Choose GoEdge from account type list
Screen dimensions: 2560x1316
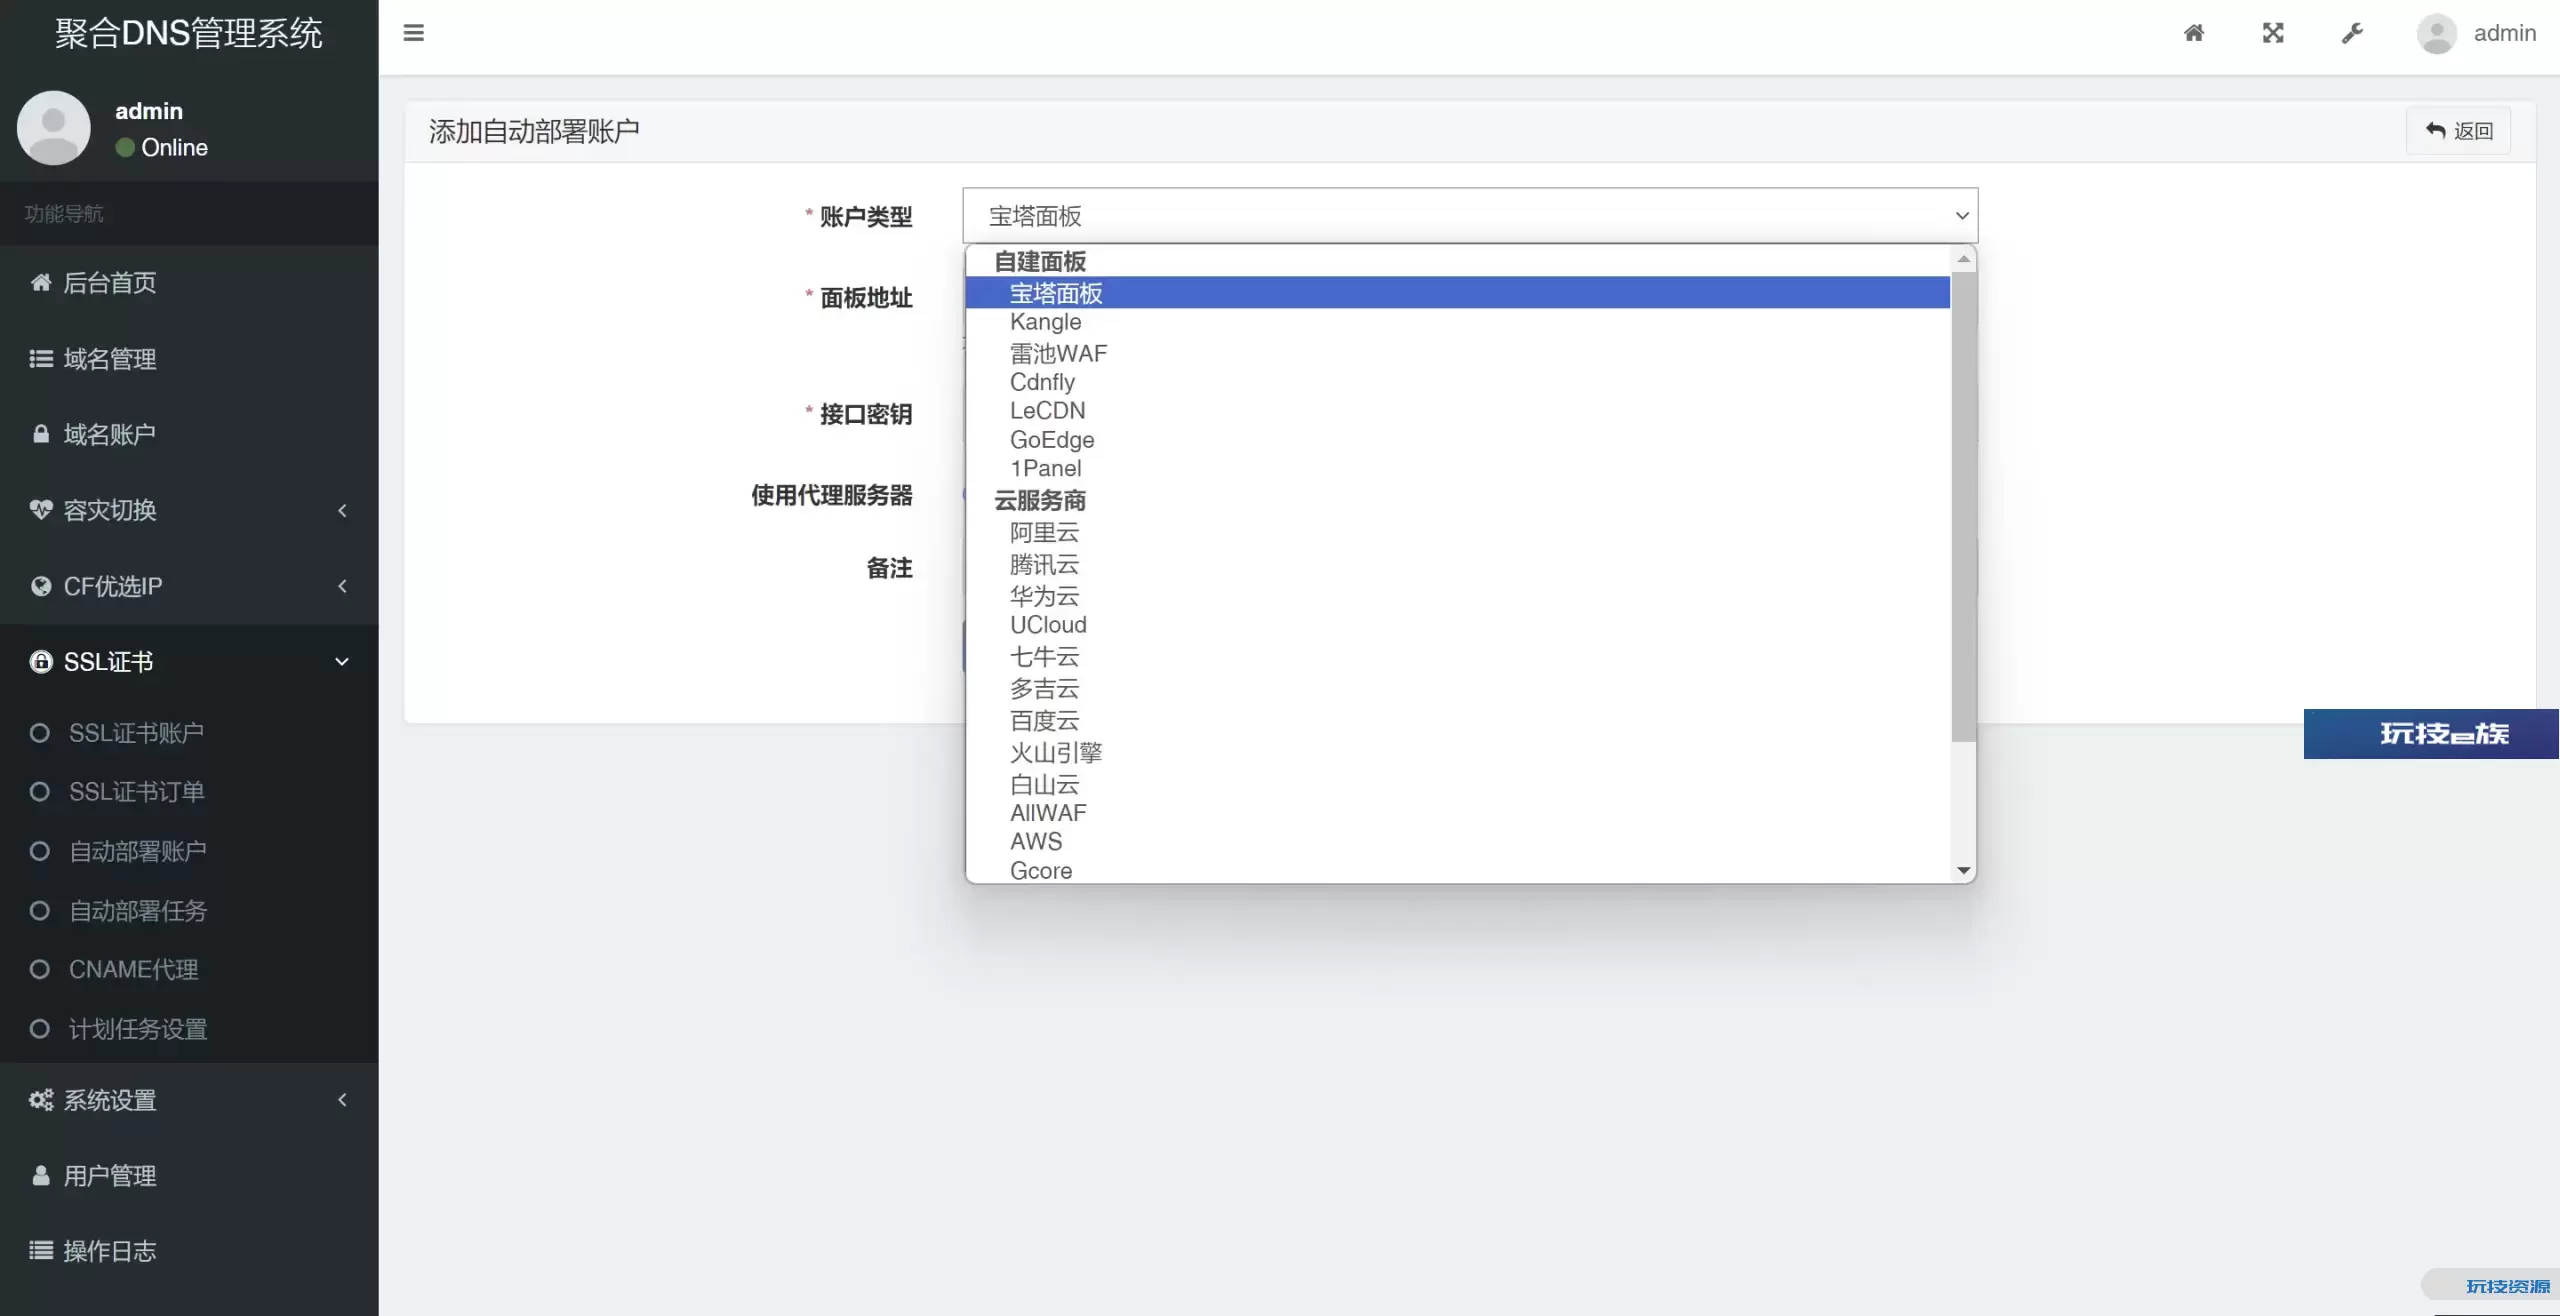(1458, 440)
